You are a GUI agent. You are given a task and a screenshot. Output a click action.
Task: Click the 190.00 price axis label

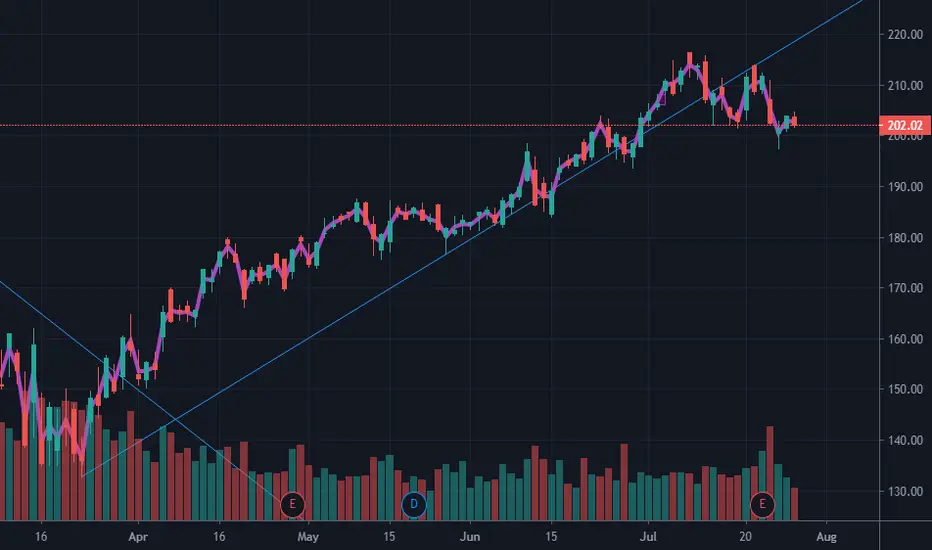905,187
